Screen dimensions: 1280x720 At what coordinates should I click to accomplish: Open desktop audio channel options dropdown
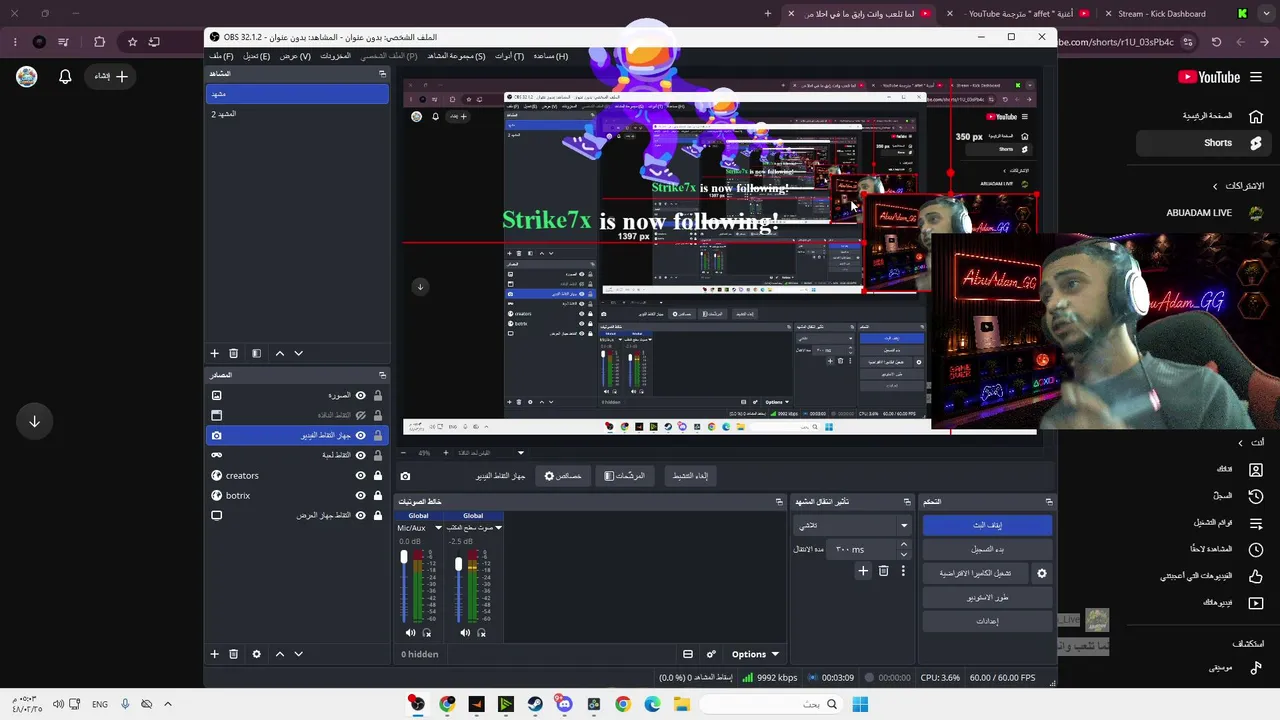click(498, 528)
